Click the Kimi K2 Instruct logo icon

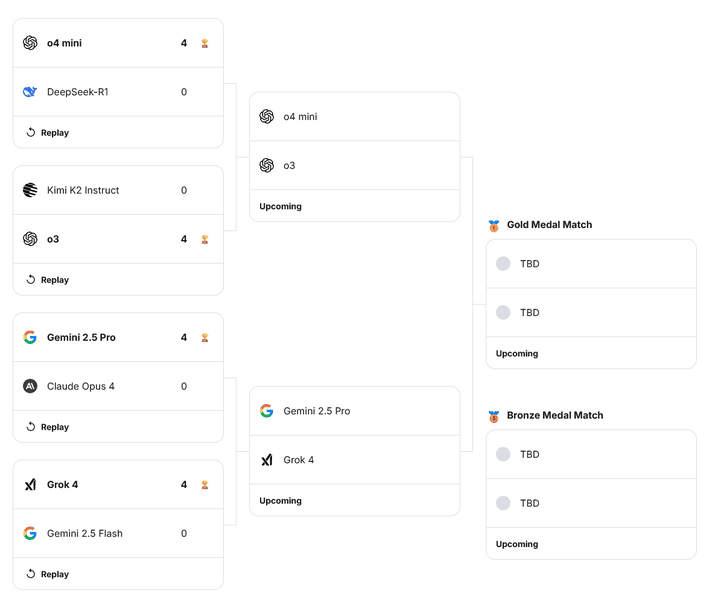30,190
